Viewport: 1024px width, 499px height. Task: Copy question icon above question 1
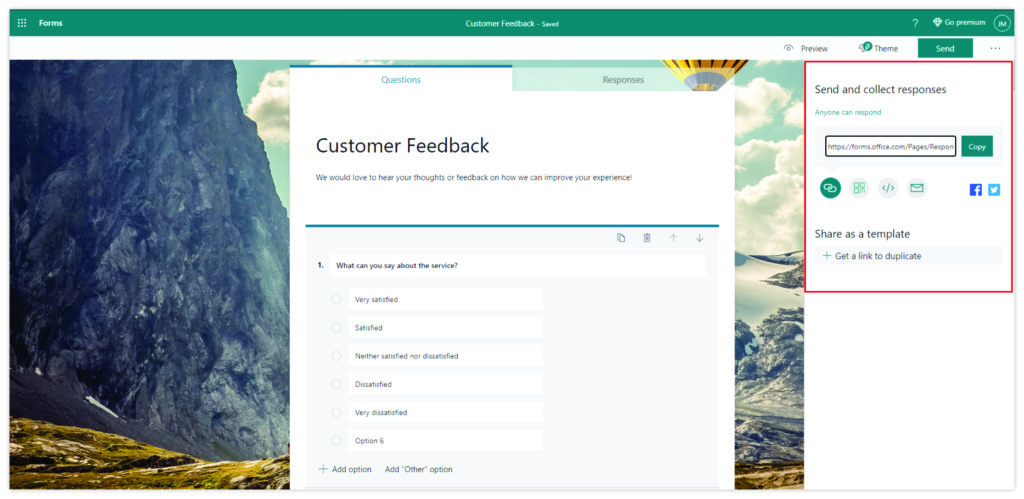pyautogui.click(x=621, y=238)
